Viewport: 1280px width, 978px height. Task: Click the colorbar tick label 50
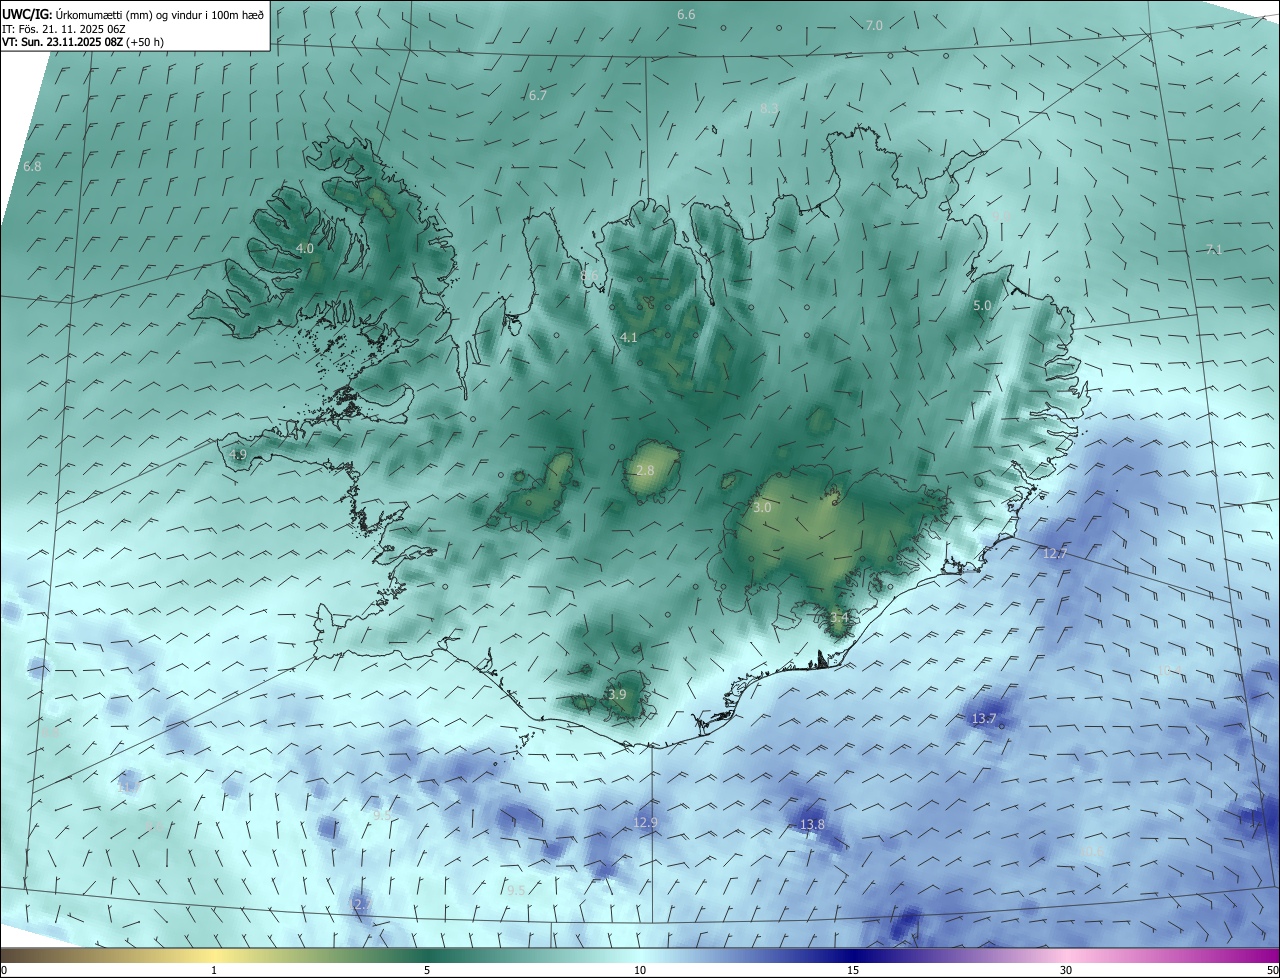[1272, 970]
